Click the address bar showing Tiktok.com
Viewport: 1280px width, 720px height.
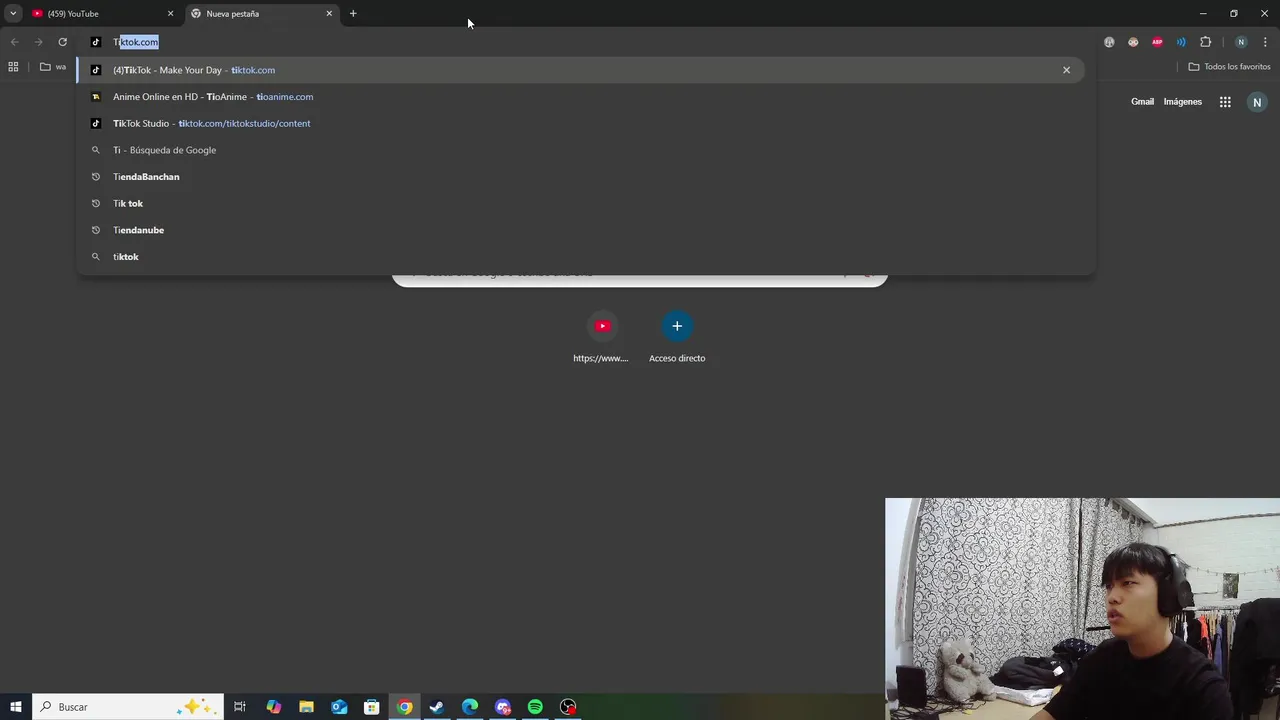[580, 42]
